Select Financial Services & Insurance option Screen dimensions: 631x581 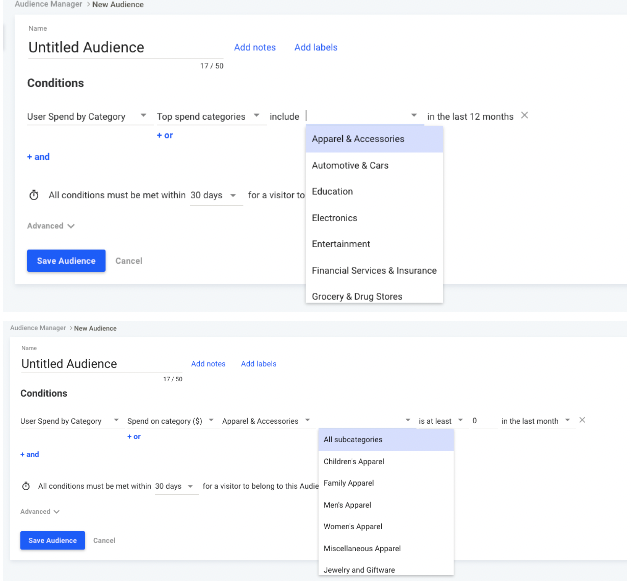[374, 270]
